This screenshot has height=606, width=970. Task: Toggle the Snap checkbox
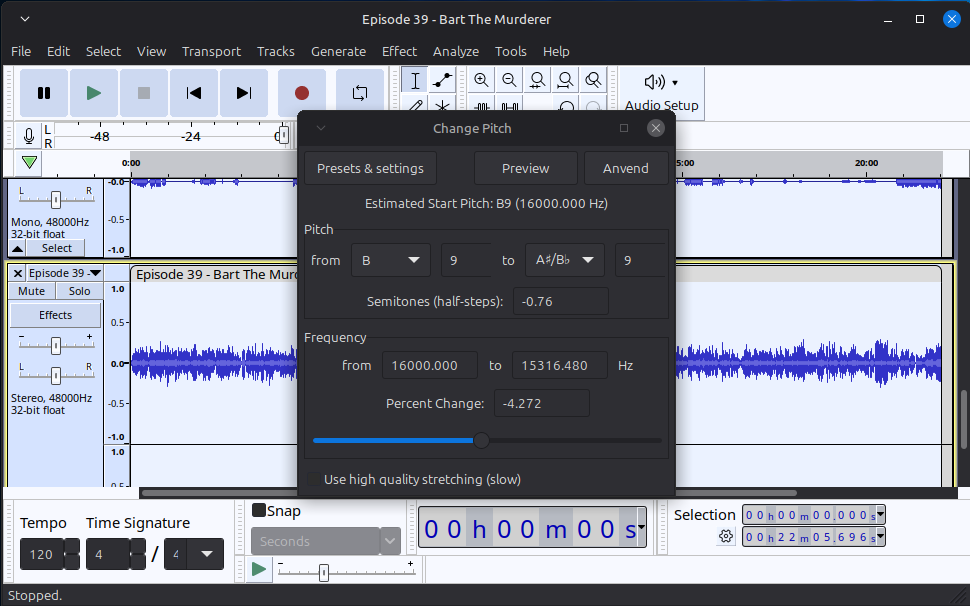259,511
